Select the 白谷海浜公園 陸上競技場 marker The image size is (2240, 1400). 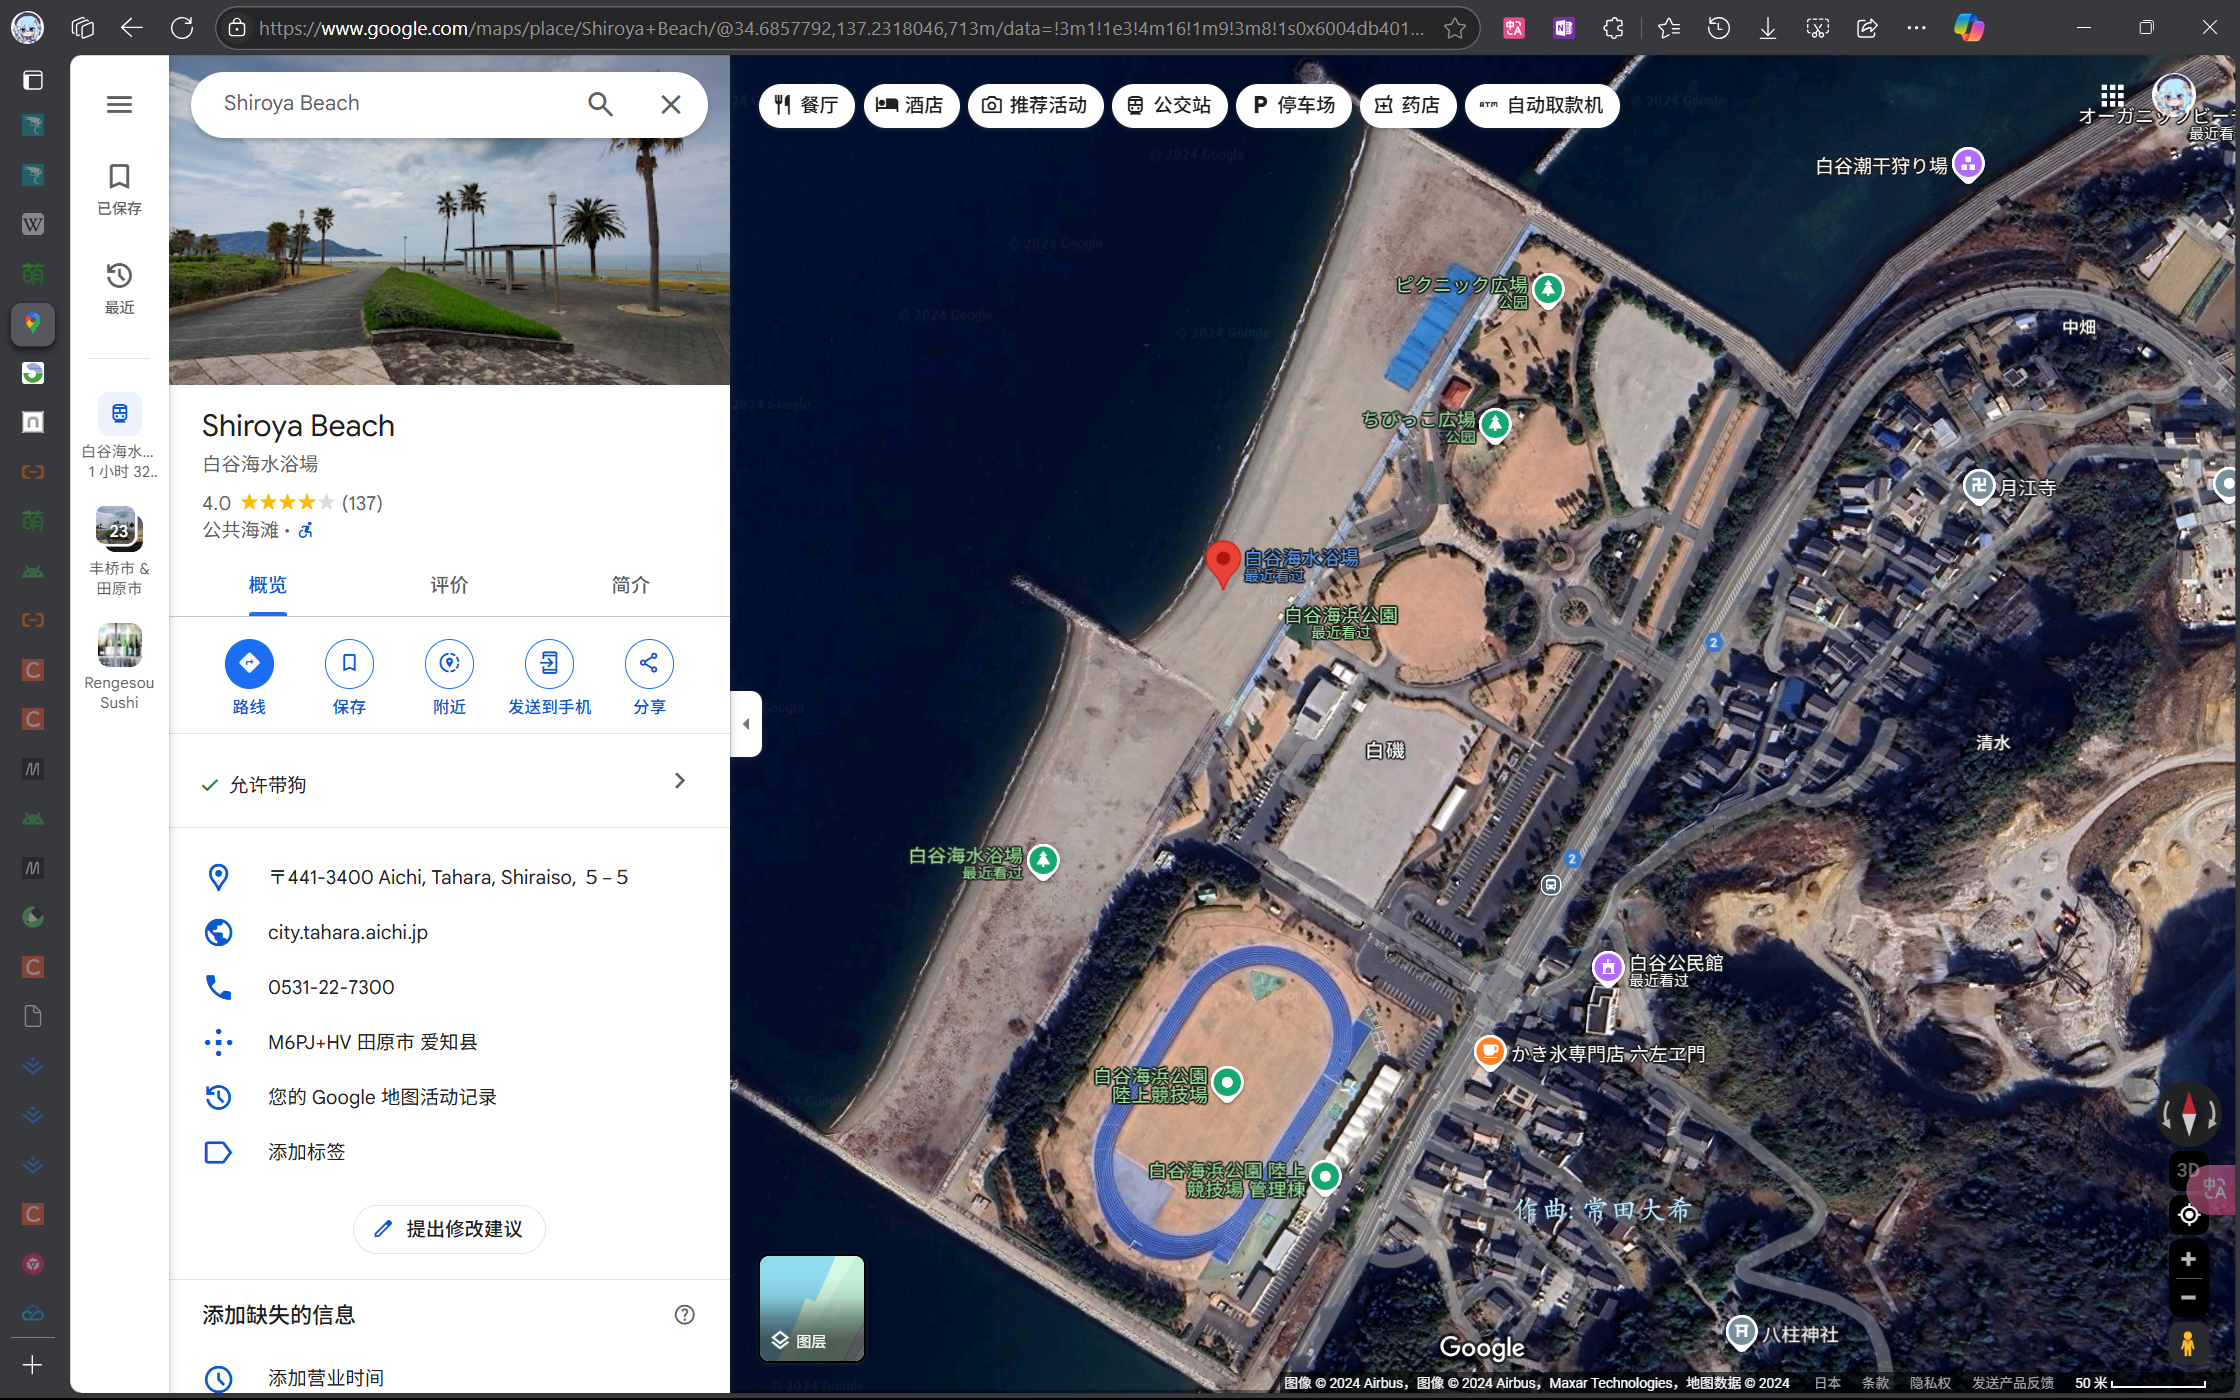click(1227, 1082)
